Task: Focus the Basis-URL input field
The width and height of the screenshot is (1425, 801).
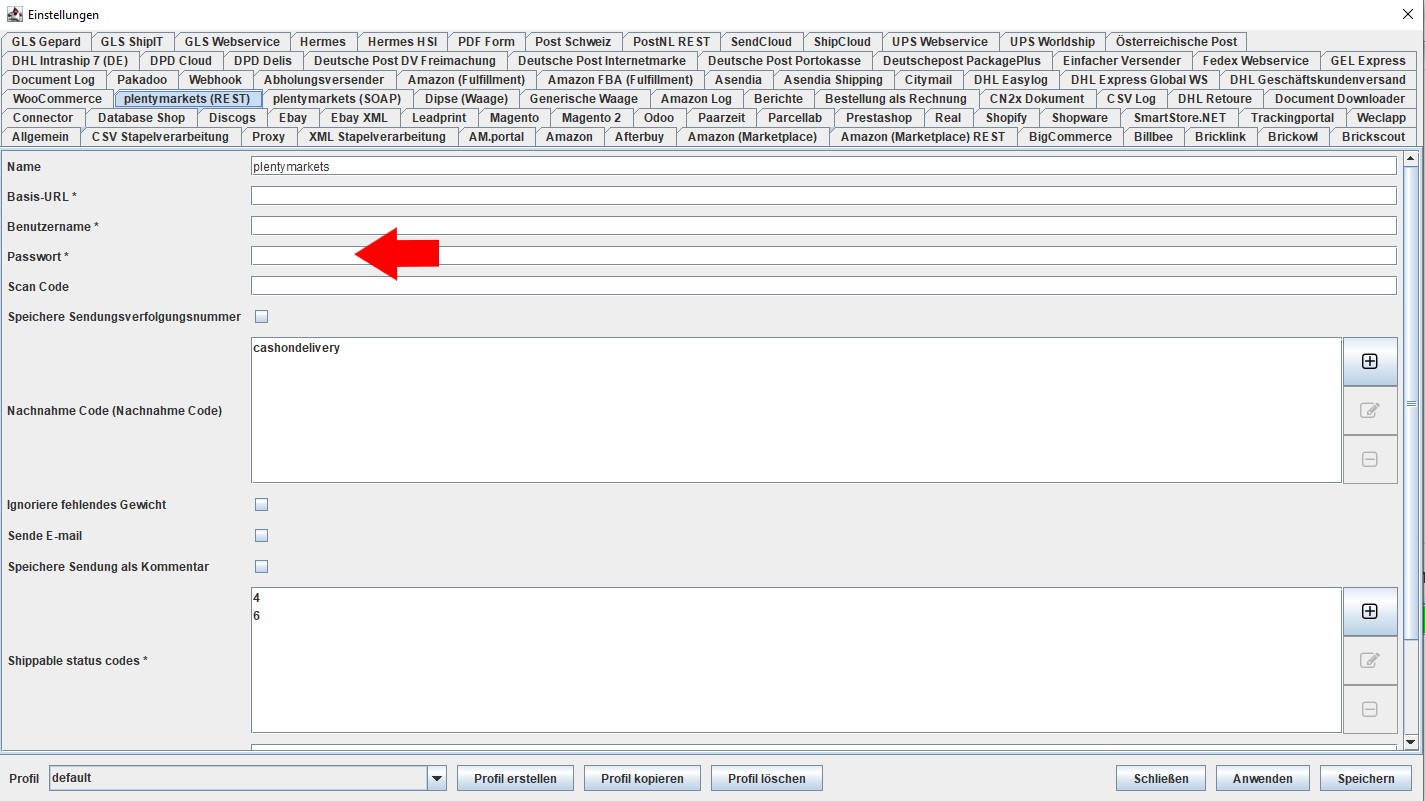Action: (x=824, y=196)
